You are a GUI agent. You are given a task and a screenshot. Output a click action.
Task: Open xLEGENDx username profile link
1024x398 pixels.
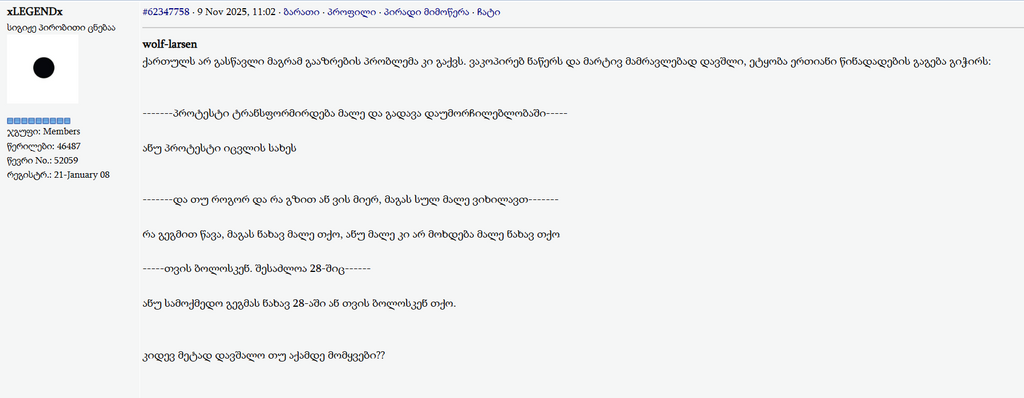35,12
